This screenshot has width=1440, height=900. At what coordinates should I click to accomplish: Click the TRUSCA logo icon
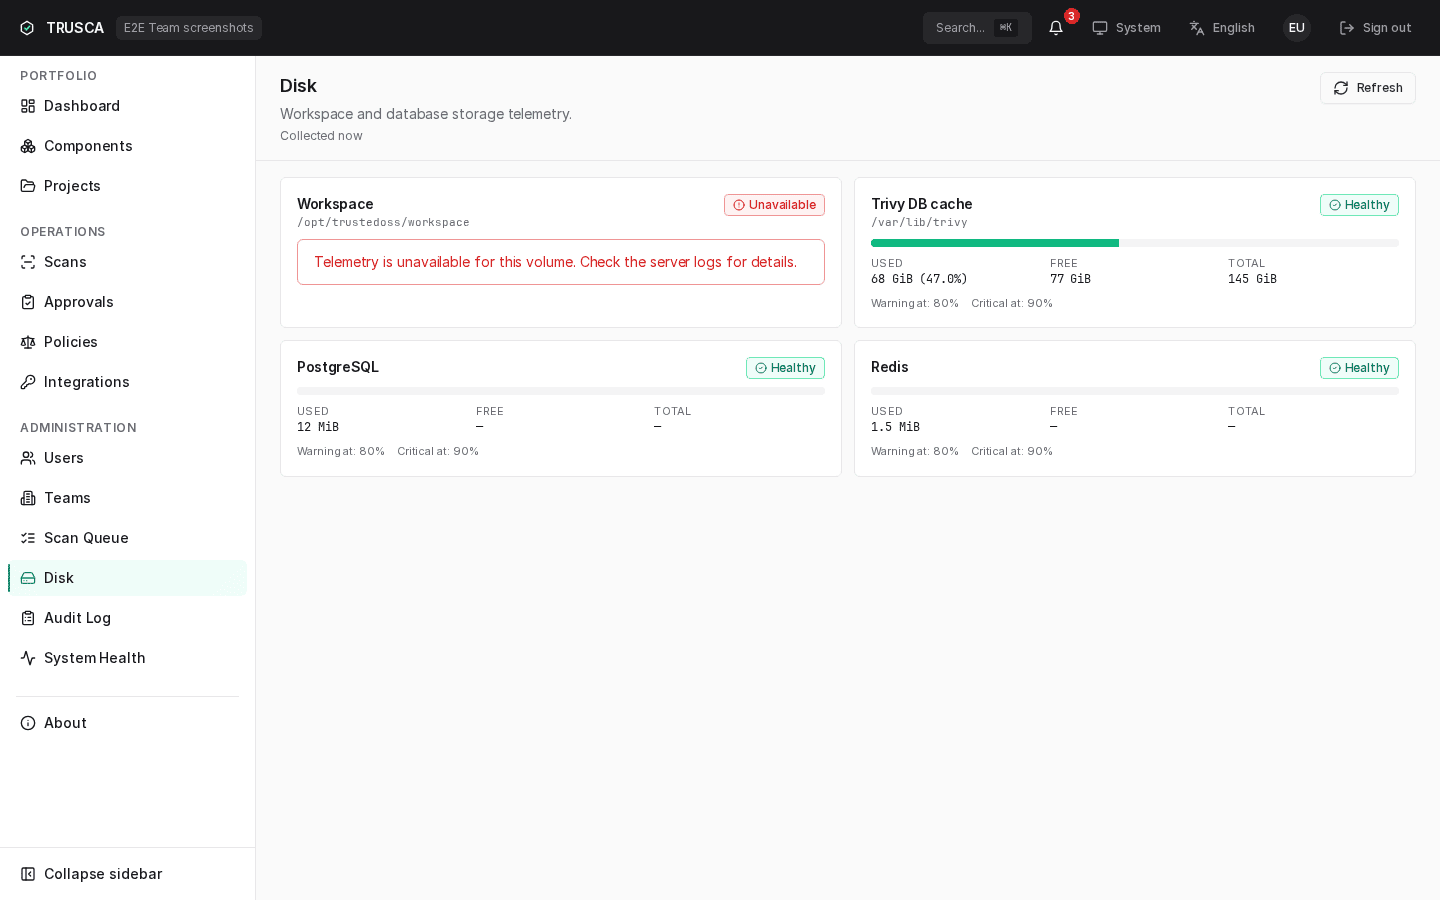coord(27,28)
